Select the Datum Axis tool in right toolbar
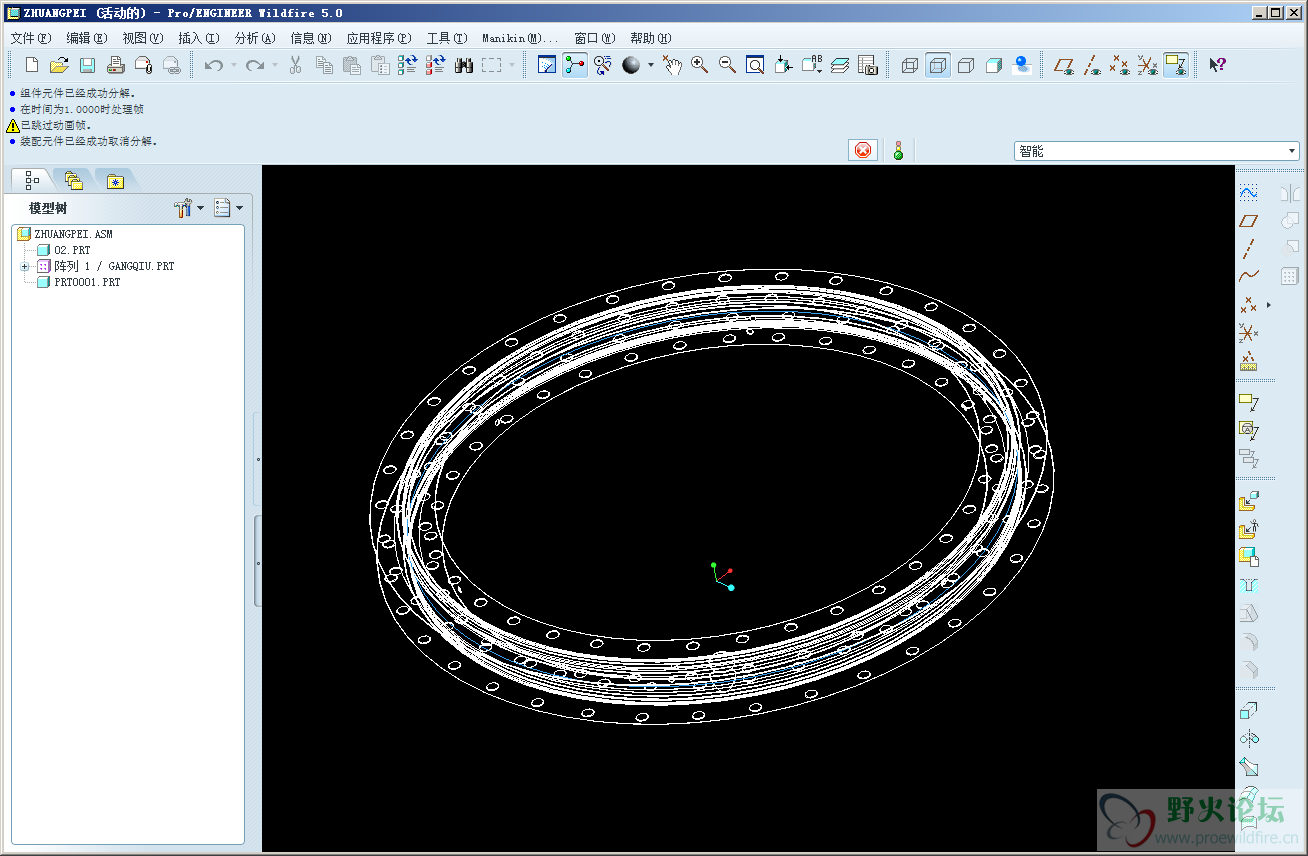This screenshot has width=1308, height=856. pyautogui.click(x=1248, y=248)
